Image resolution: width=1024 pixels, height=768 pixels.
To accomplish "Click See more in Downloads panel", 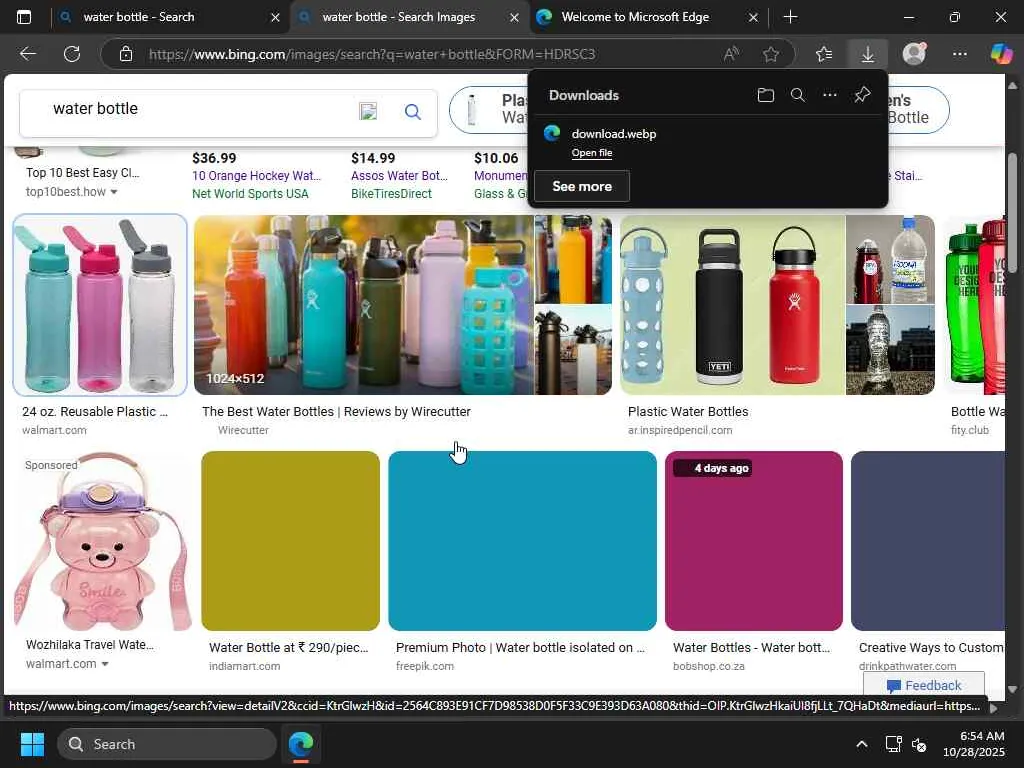I will 582,186.
